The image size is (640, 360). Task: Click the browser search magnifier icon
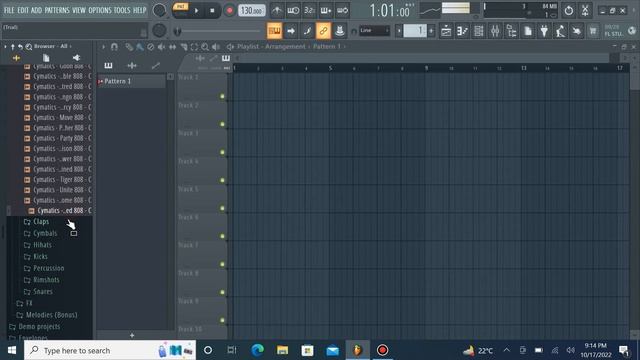29,47
